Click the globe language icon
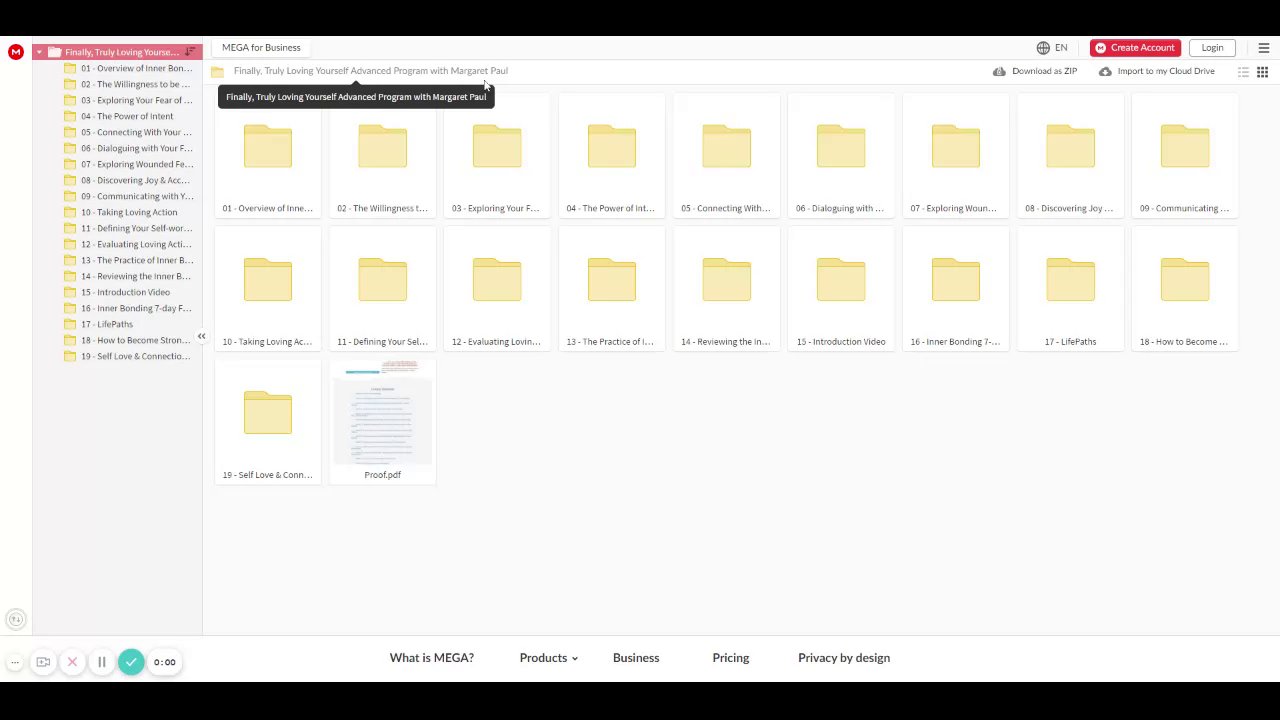This screenshot has height=720, width=1280. click(x=1043, y=48)
